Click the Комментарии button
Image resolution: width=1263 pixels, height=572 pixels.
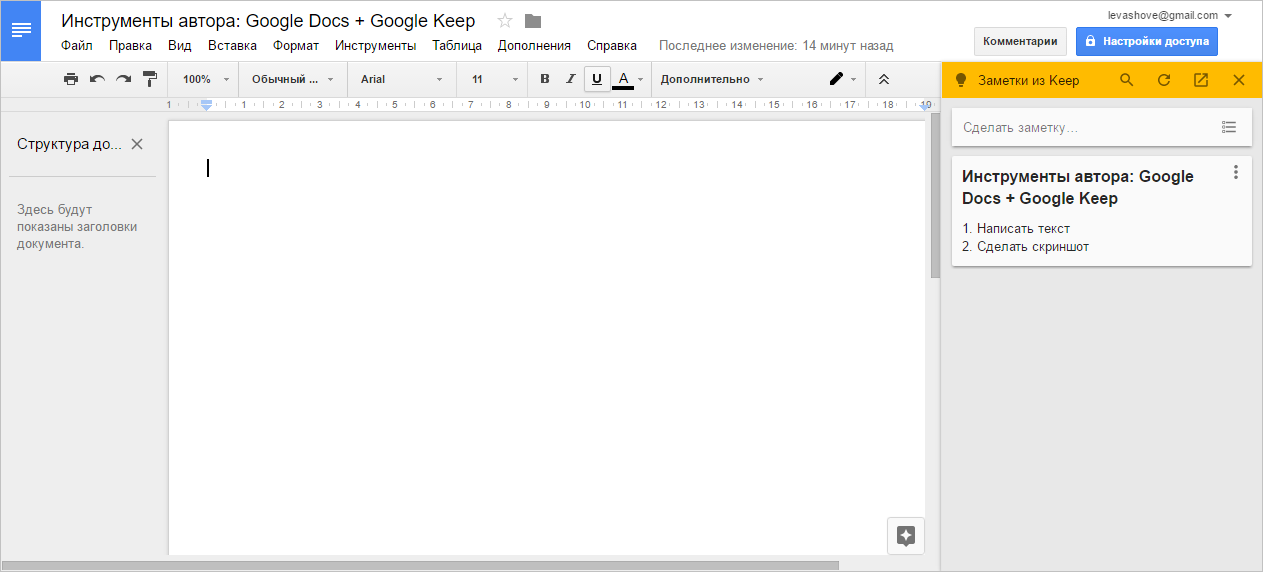1019,41
